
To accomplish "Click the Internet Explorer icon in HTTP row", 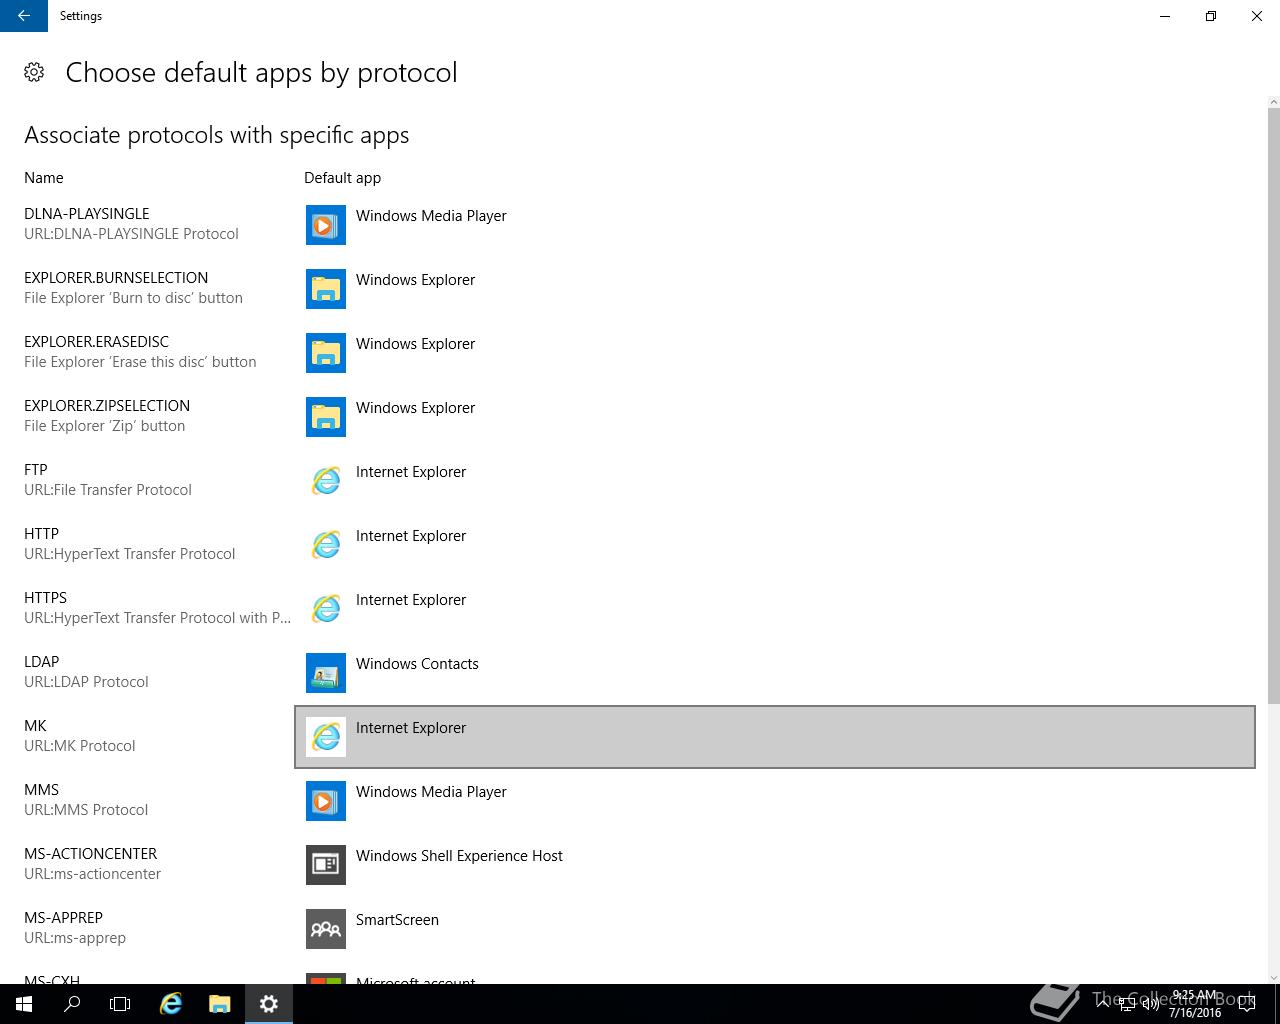I will (x=326, y=545).
